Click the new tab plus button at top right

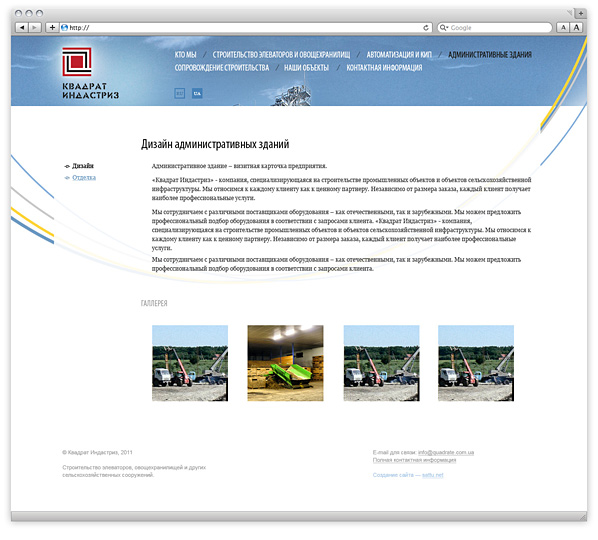pos(580,13)
